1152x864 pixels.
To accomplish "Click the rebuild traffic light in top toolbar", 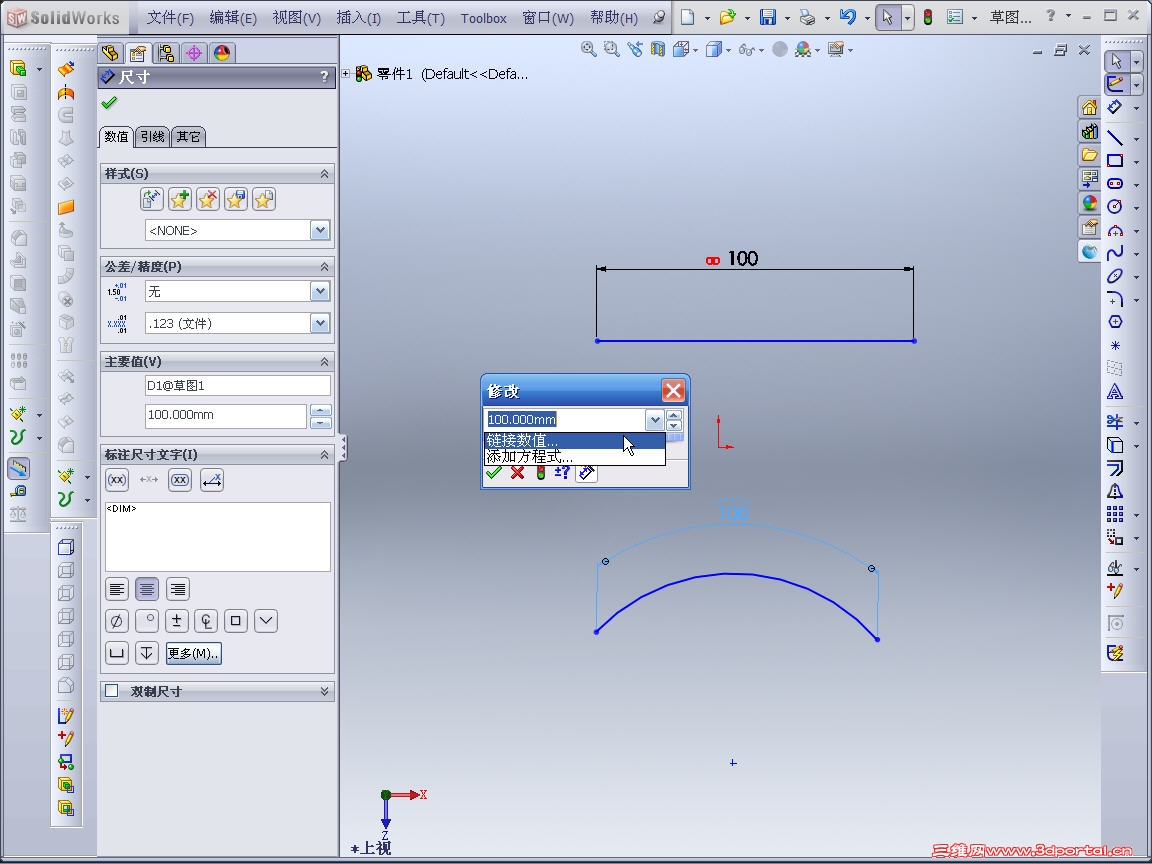I will [x=928, y=17].
